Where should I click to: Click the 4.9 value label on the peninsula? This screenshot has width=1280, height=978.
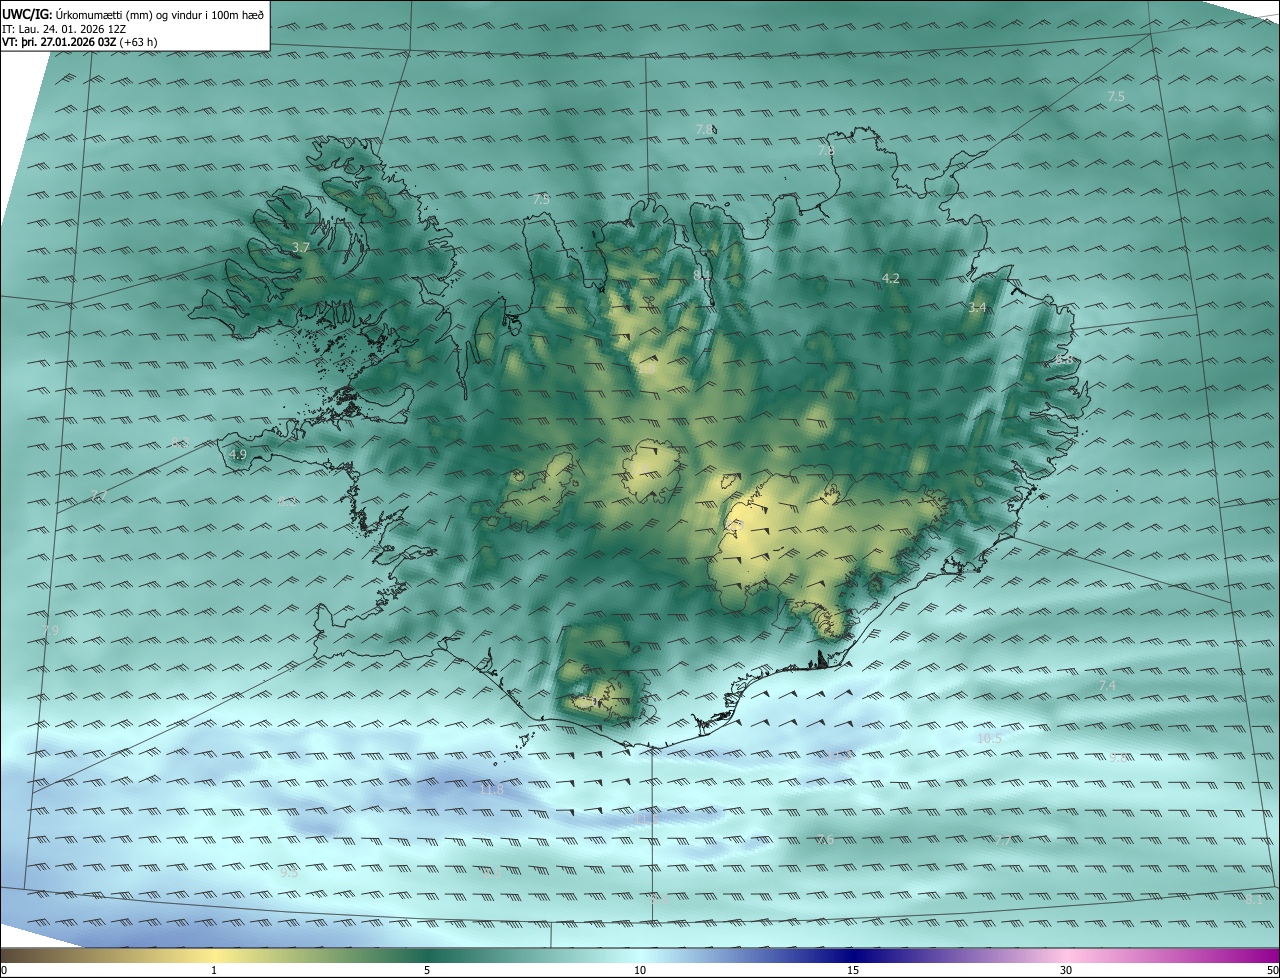click(238, 454)
